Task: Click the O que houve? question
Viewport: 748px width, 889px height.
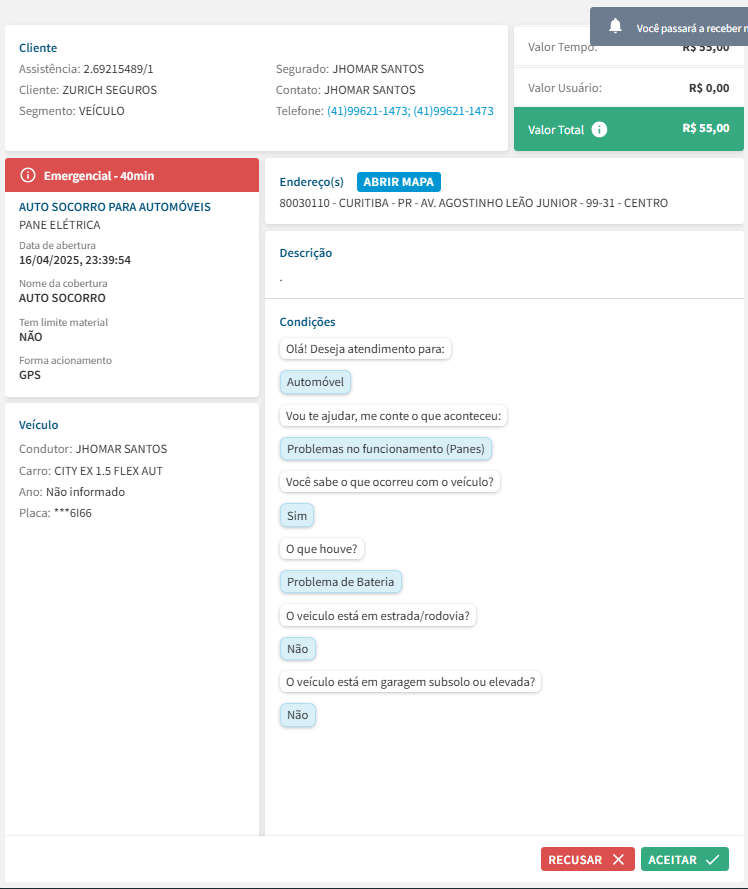Action: tap(322, 549)
